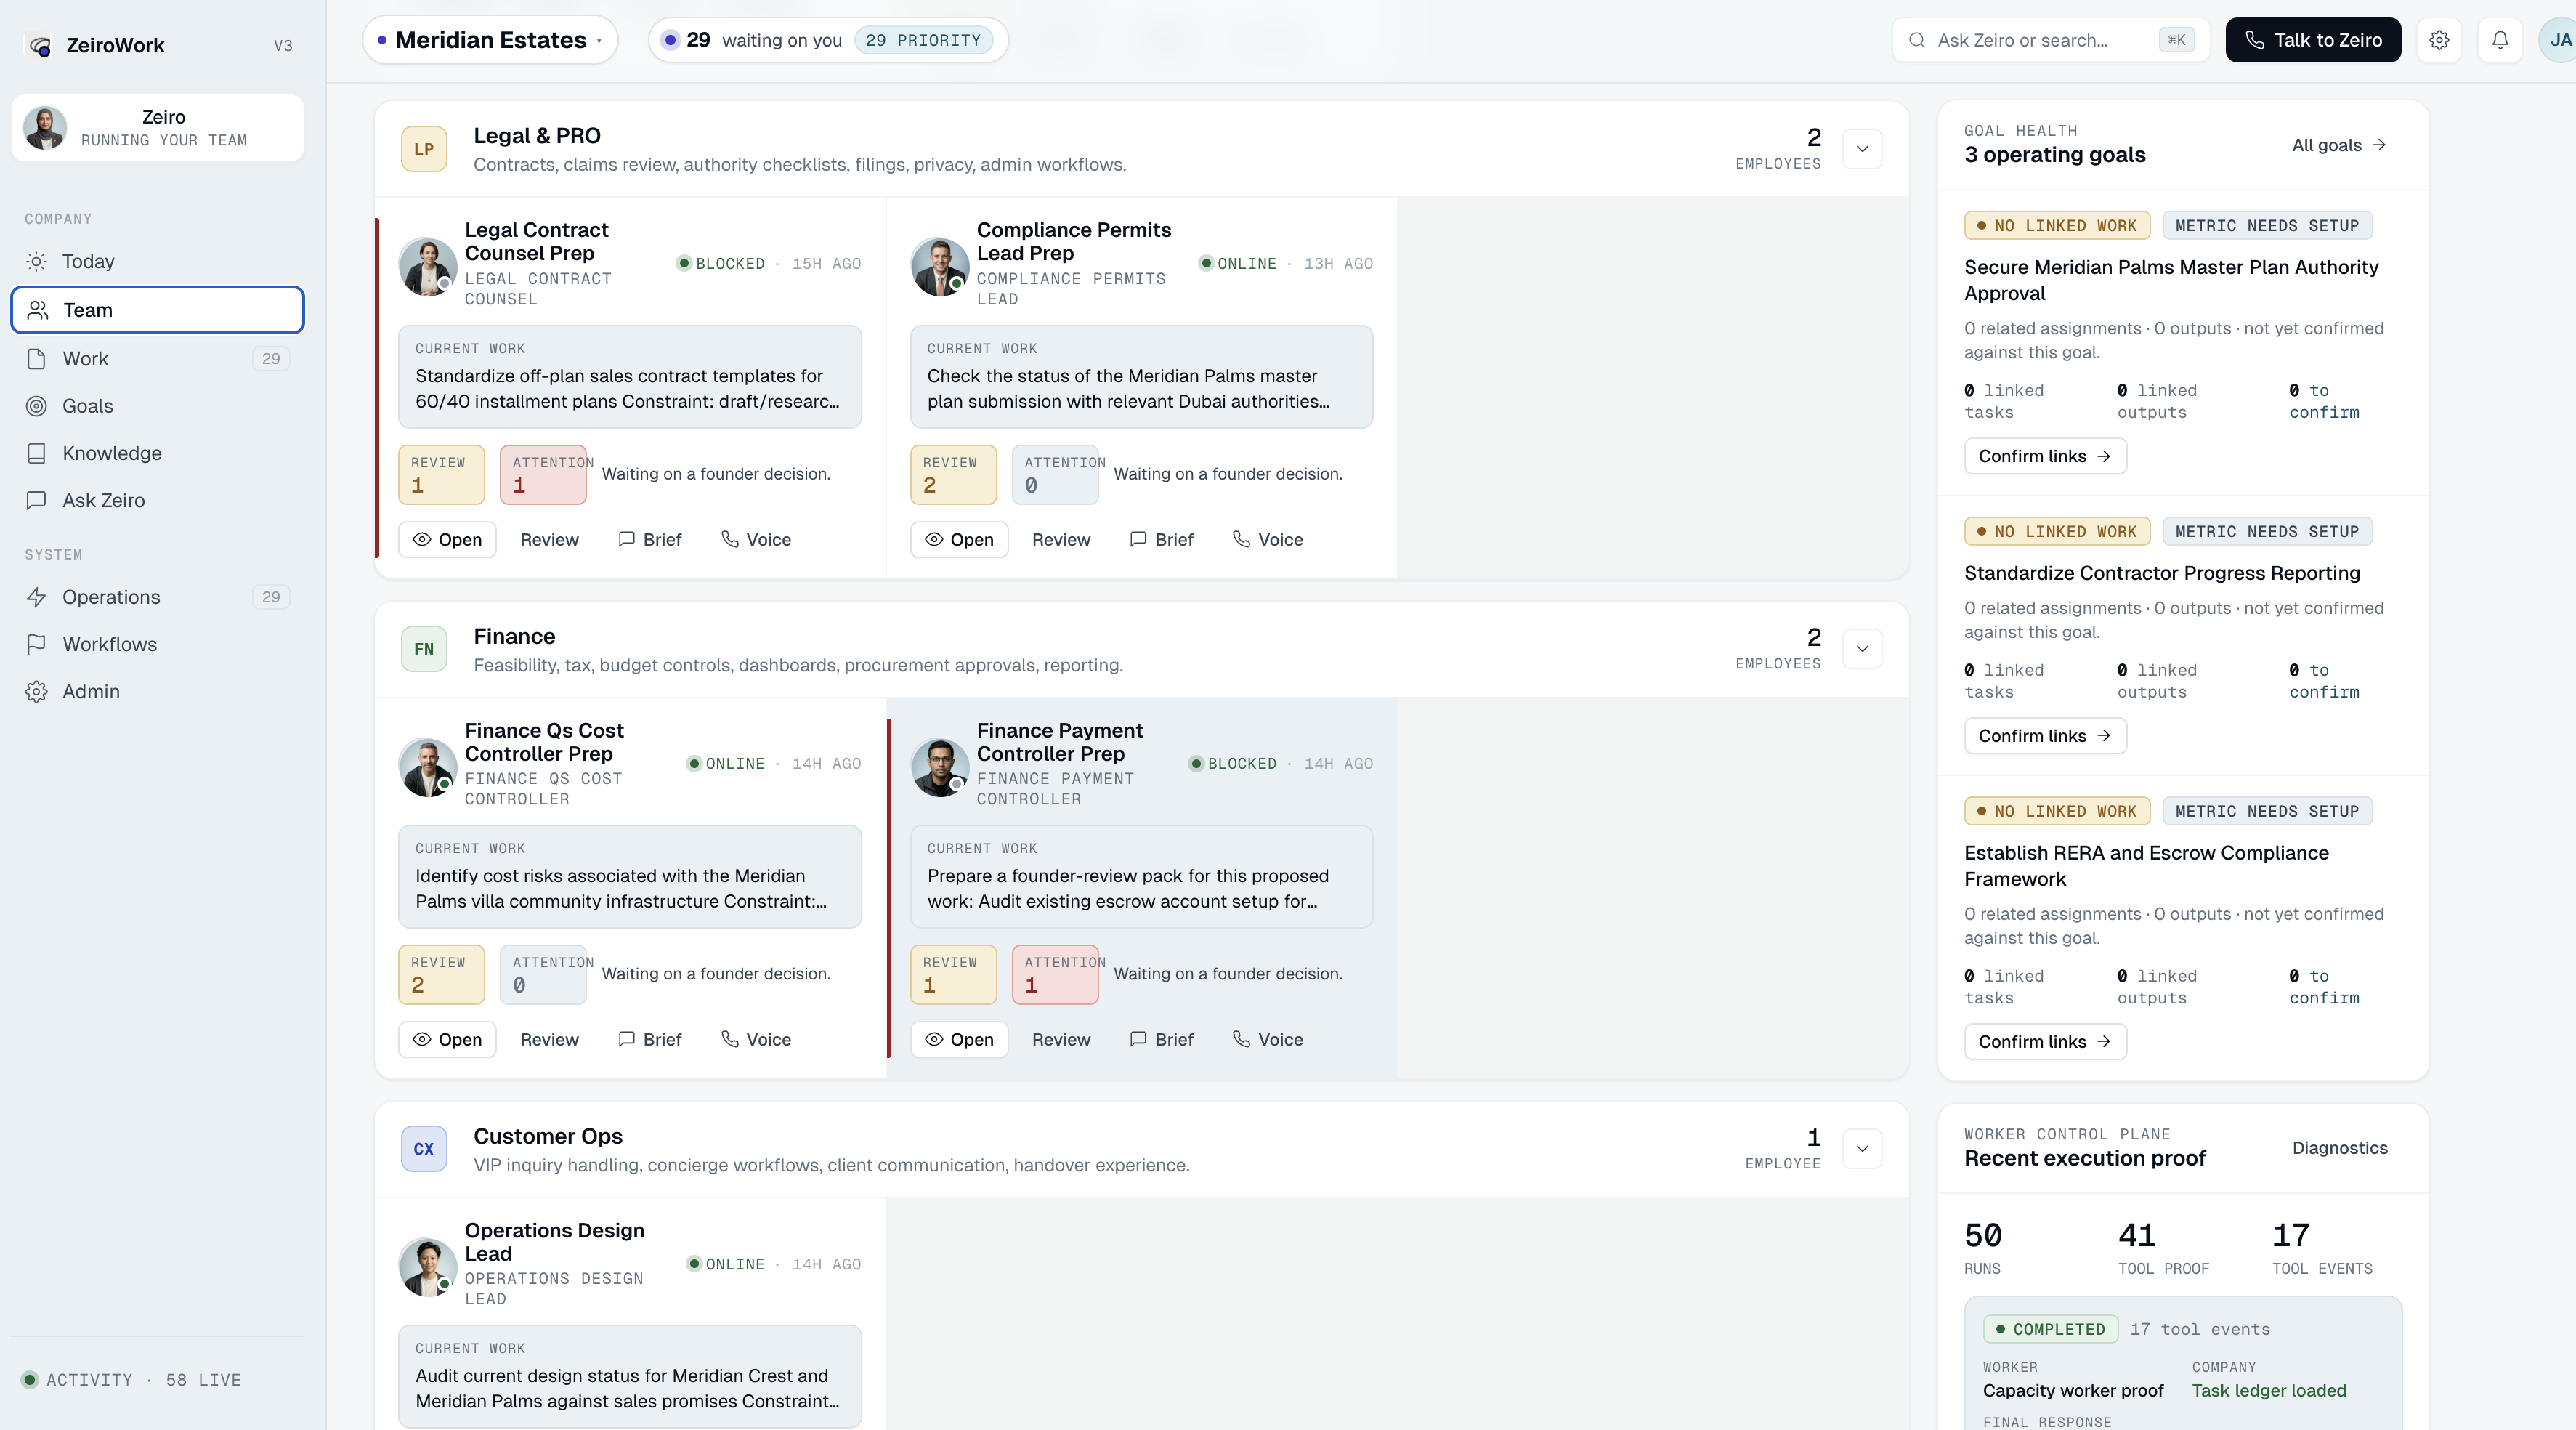Open Compliance Permits Lead Prep via eye button

click(x=959, y=539)
